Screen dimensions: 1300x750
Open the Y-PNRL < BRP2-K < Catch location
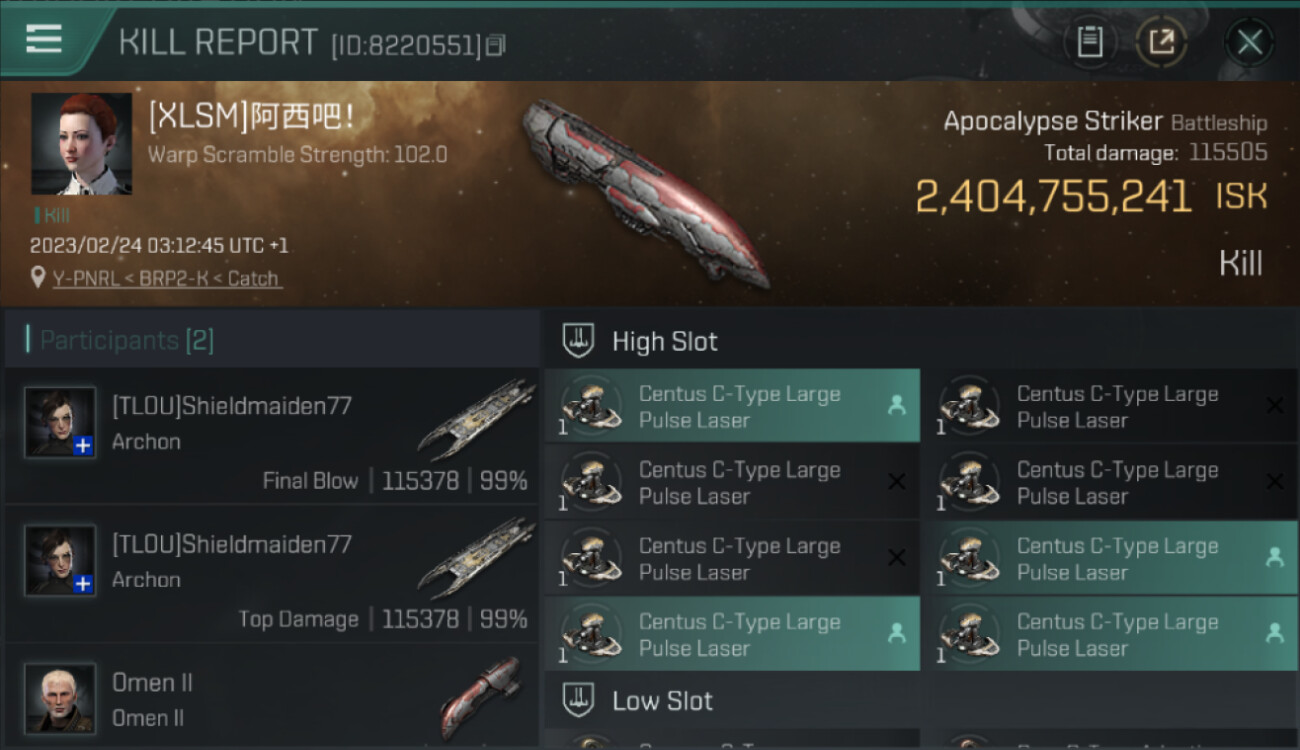pos(166,279)
